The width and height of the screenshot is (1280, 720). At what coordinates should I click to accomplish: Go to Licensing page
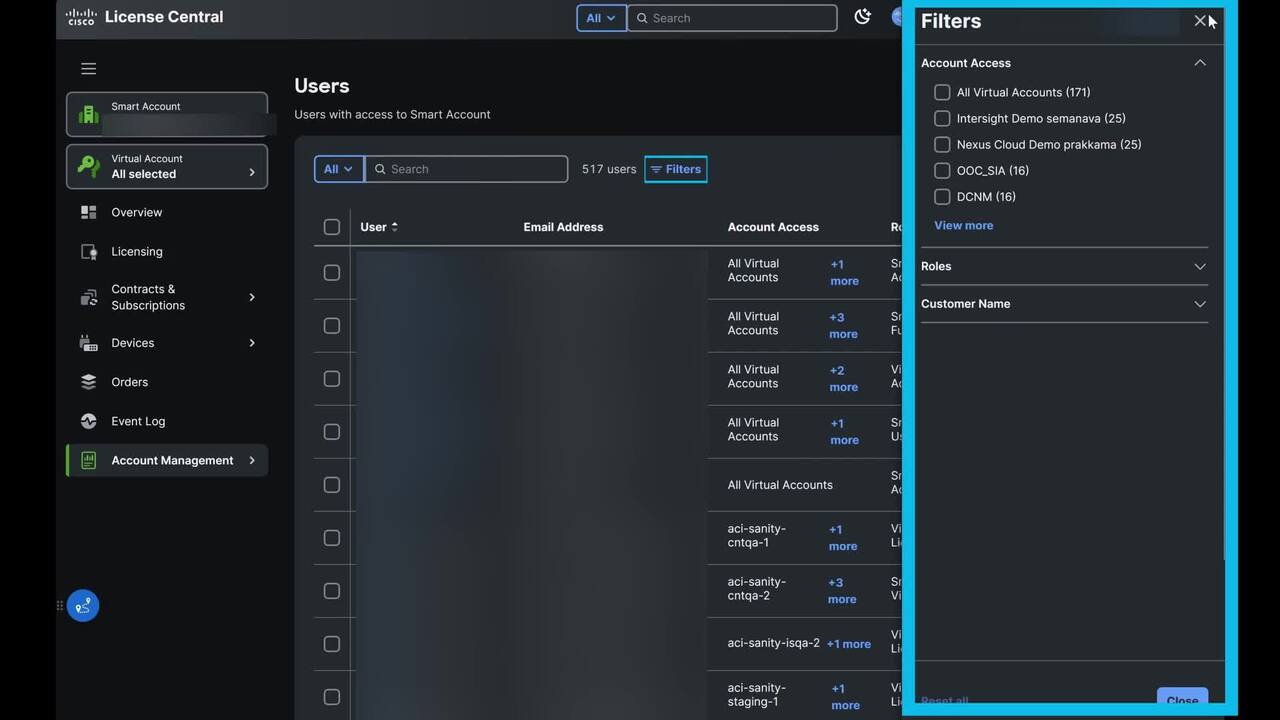pyautogui.click(x=136, y=252)
